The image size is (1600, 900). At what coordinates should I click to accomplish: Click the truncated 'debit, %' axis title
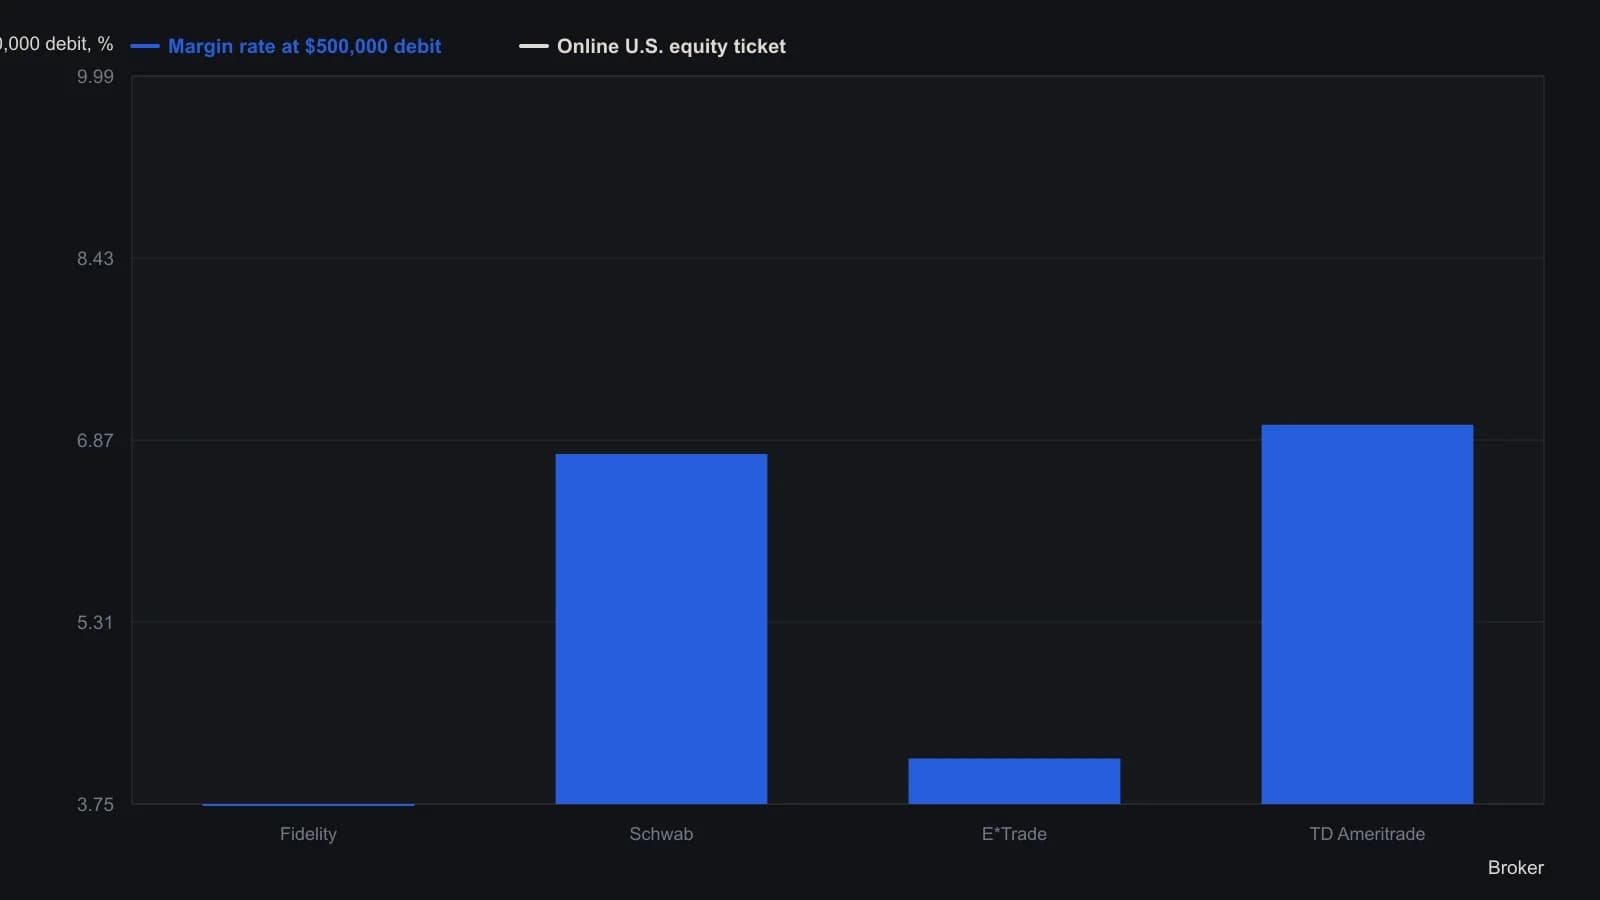[x=56, y=44]
